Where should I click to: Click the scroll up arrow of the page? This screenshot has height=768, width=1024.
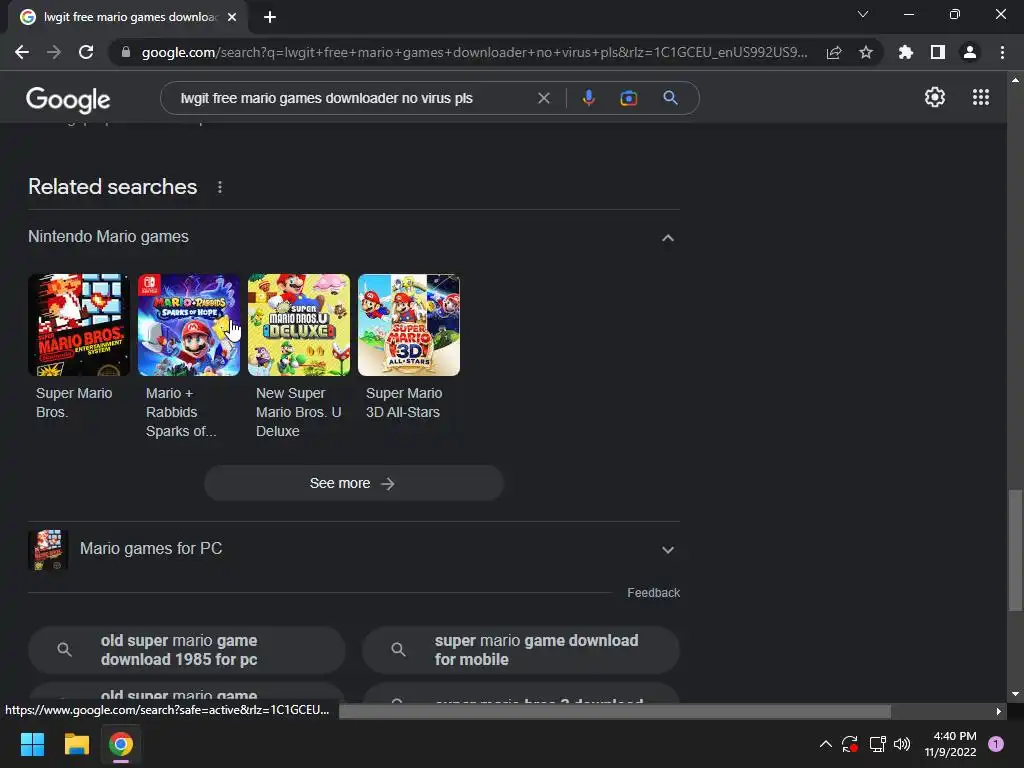[x=1015, y=80]
